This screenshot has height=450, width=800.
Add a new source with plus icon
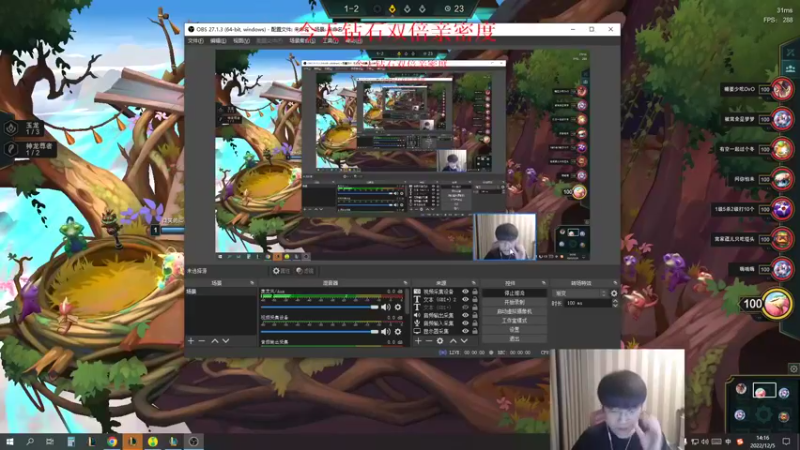point(418,341)
